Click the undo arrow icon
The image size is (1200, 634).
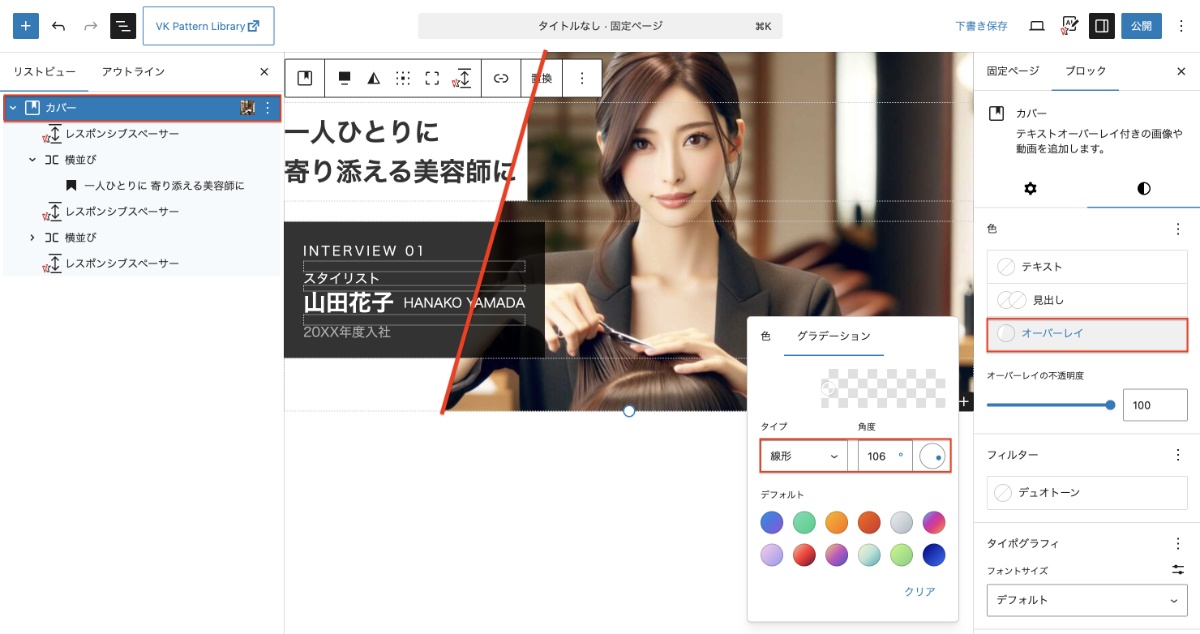coord(58,26)
